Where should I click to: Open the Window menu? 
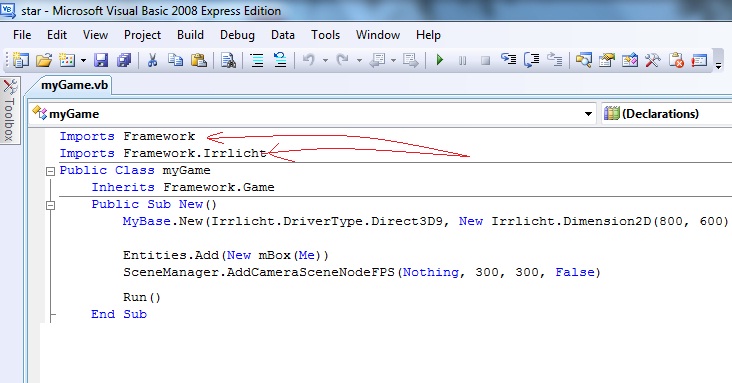pos(378,35)
